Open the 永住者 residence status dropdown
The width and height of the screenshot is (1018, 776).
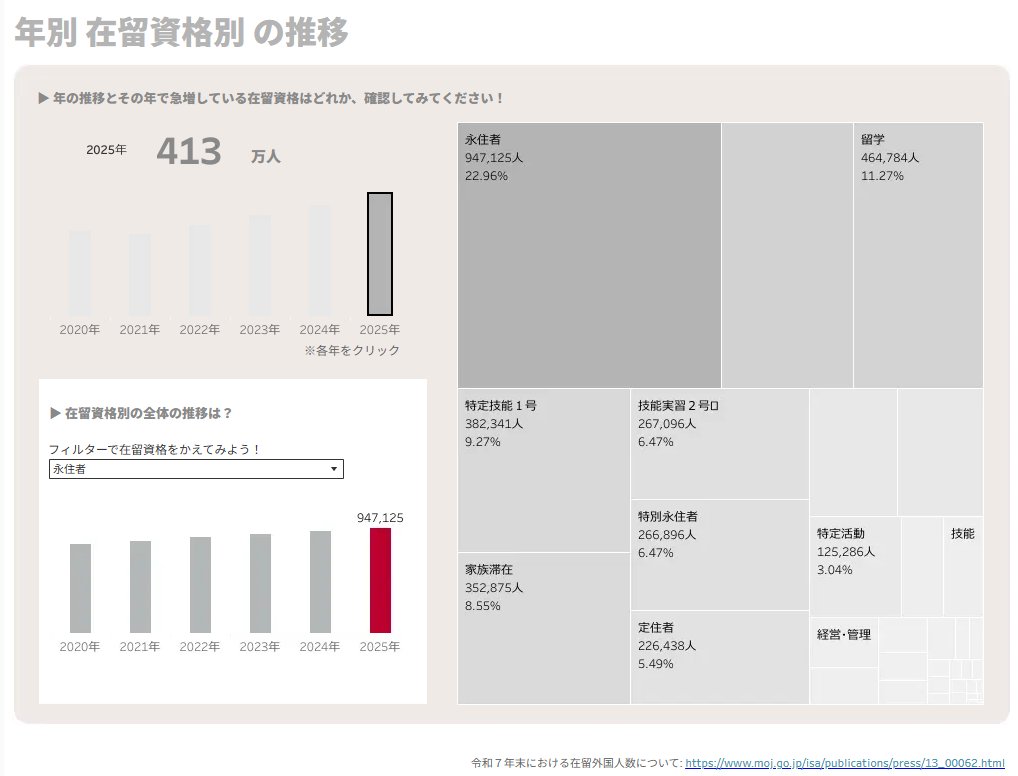pyautogui.click(x=196, y=469)
